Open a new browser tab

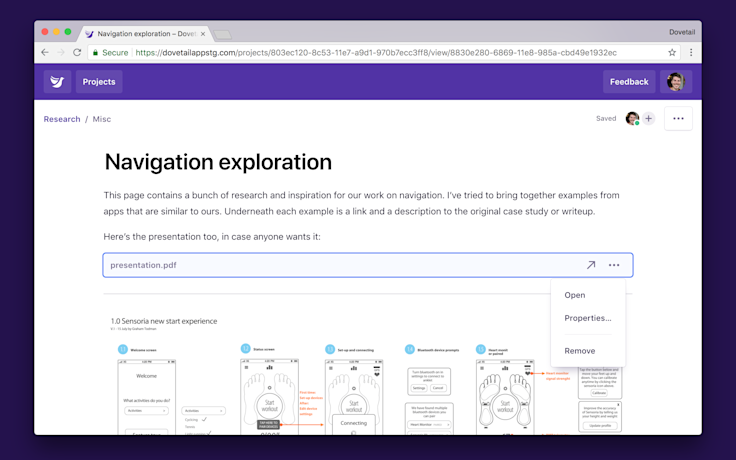[222, 35]
